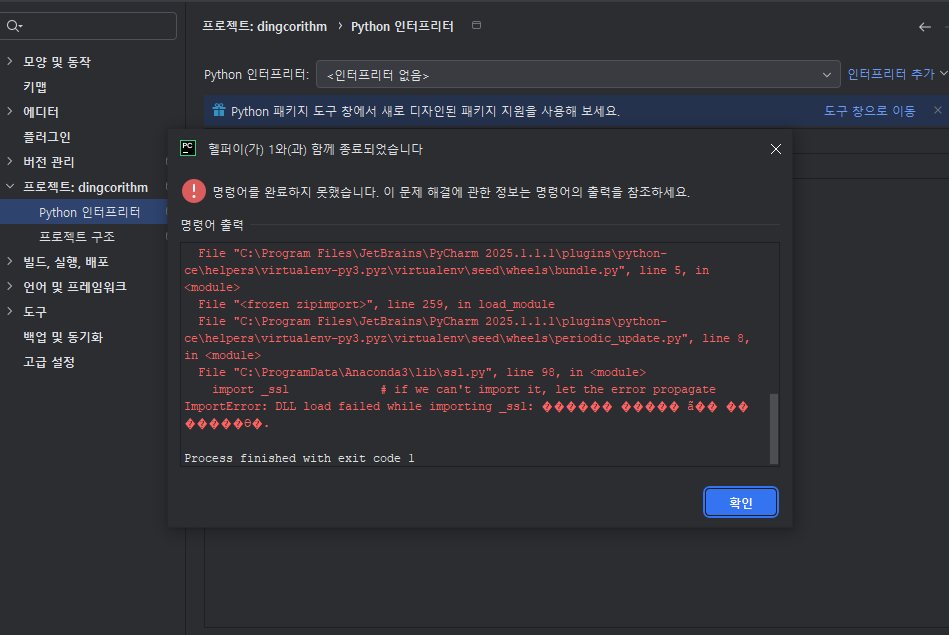Open the Python 인터프리터 dropdown combo box

(x=578, y=74)
